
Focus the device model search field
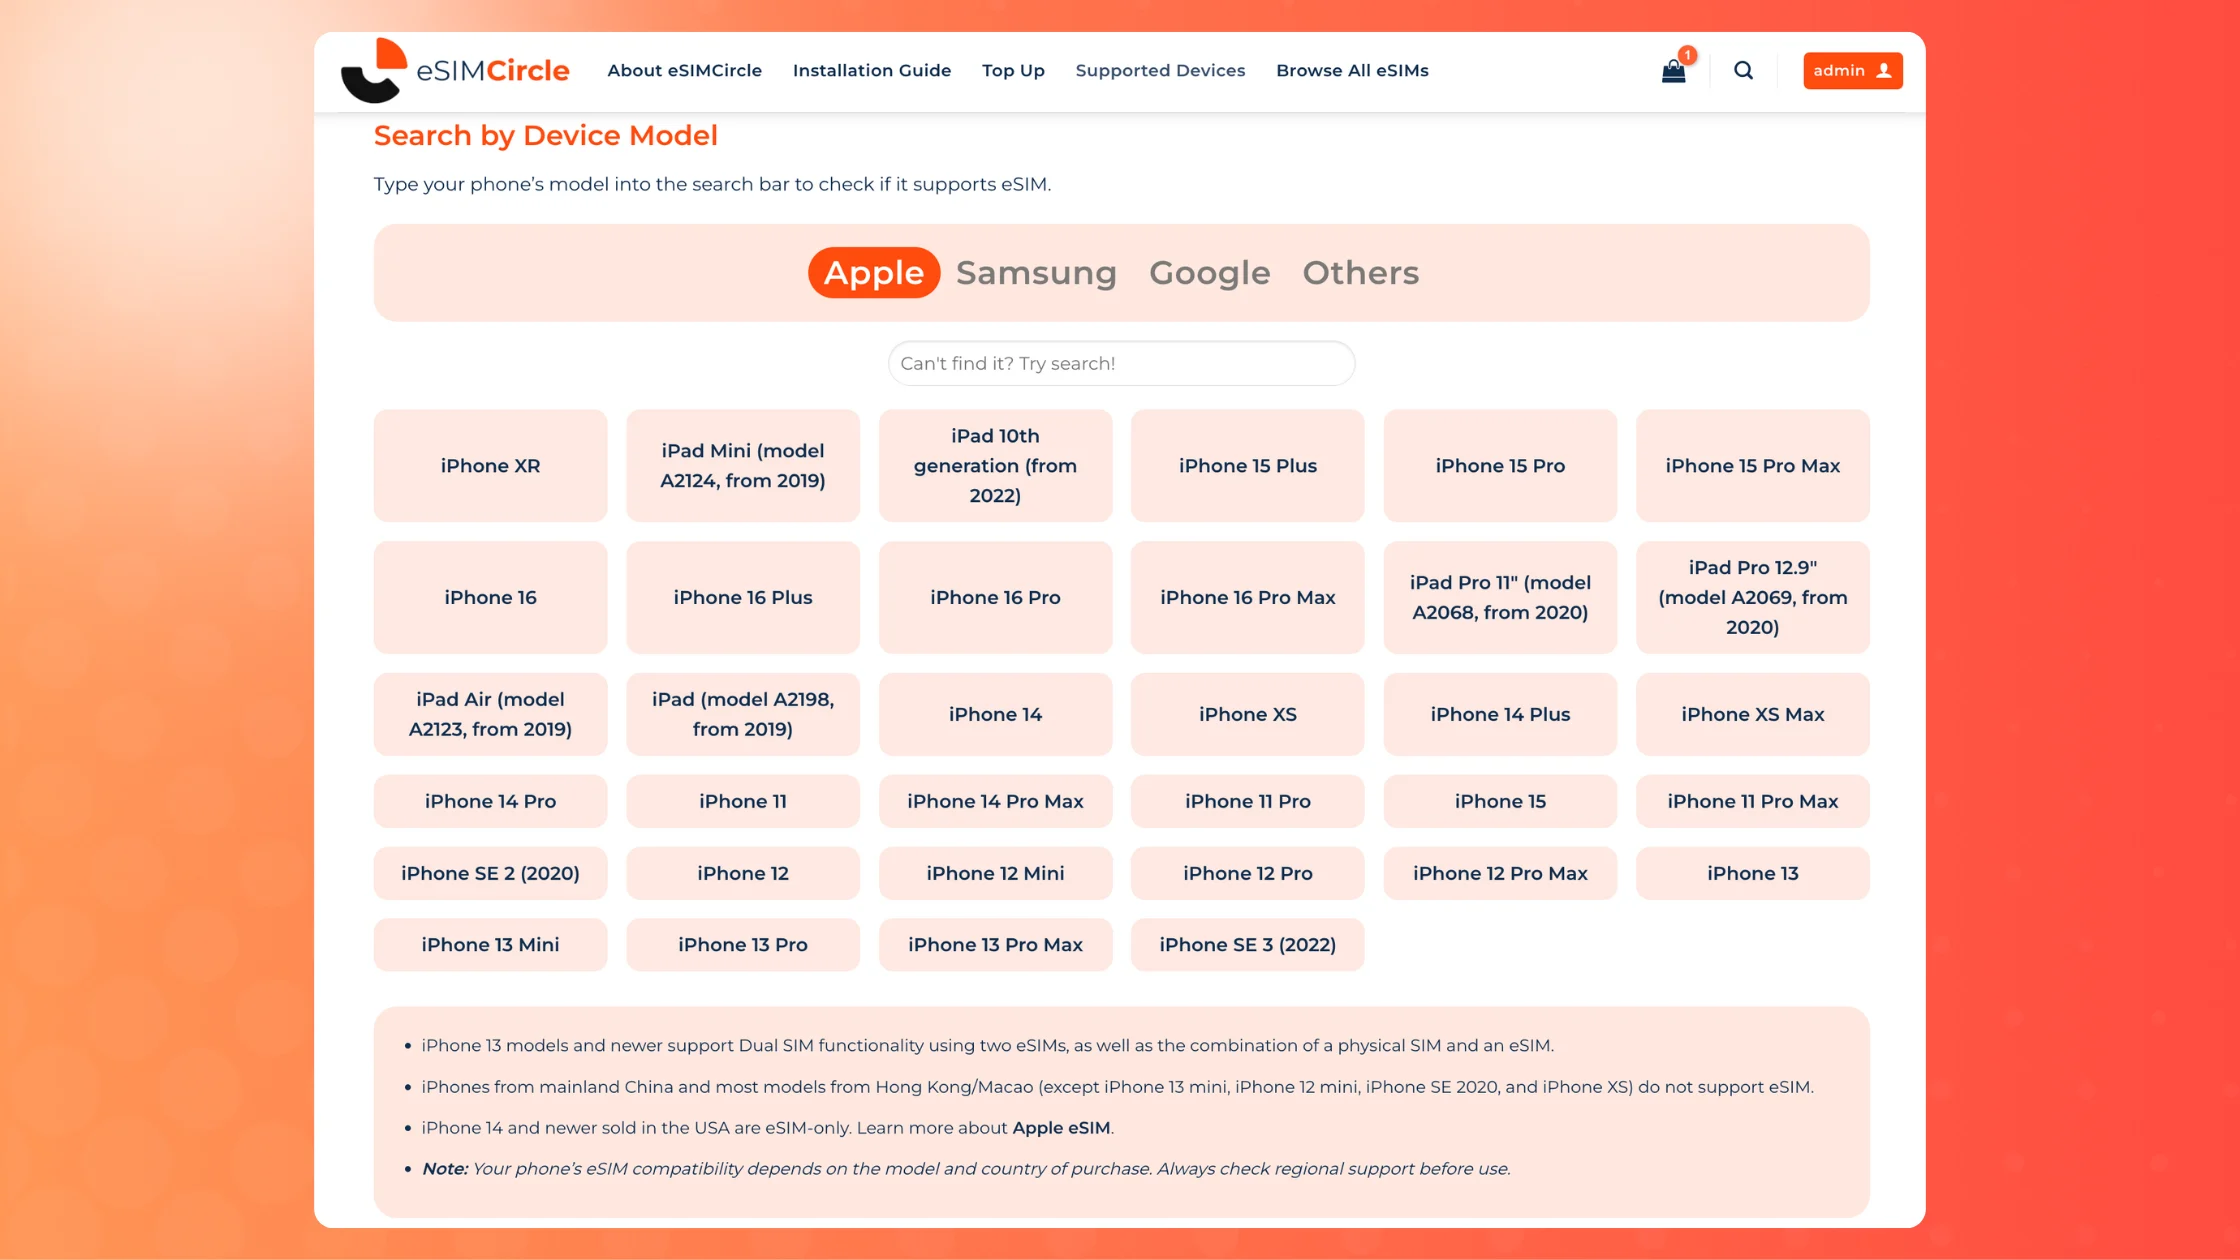coord(1121,363)
